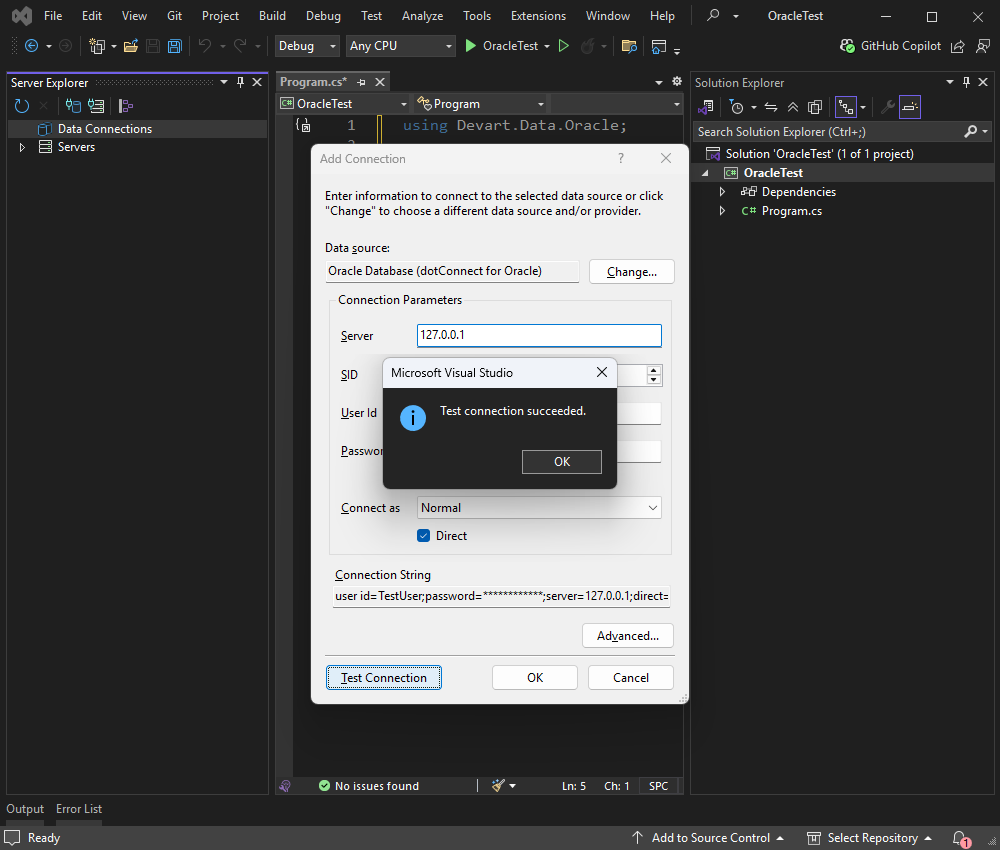1000x850 pixels.
Task: Open the Build menu
Action: (x=272, y=16)
